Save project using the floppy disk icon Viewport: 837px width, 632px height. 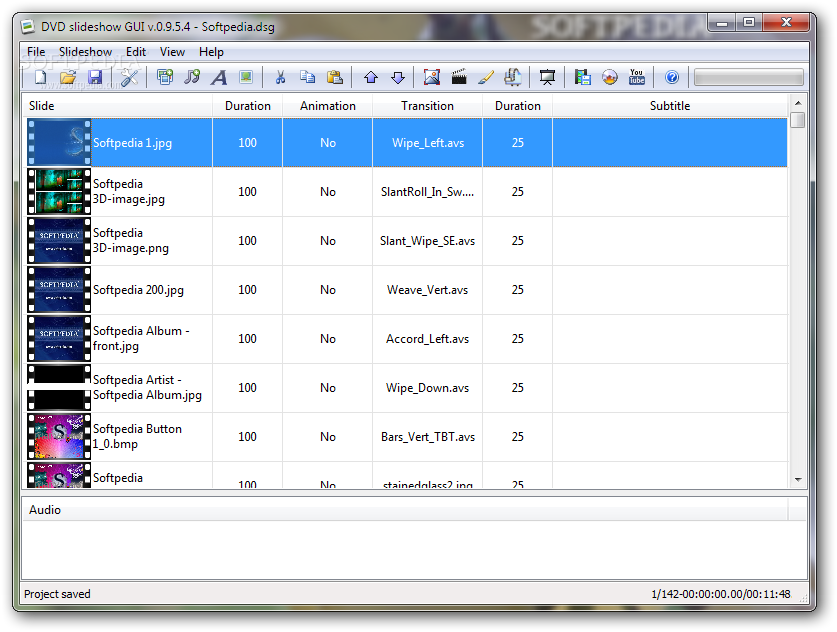[95, 77]
